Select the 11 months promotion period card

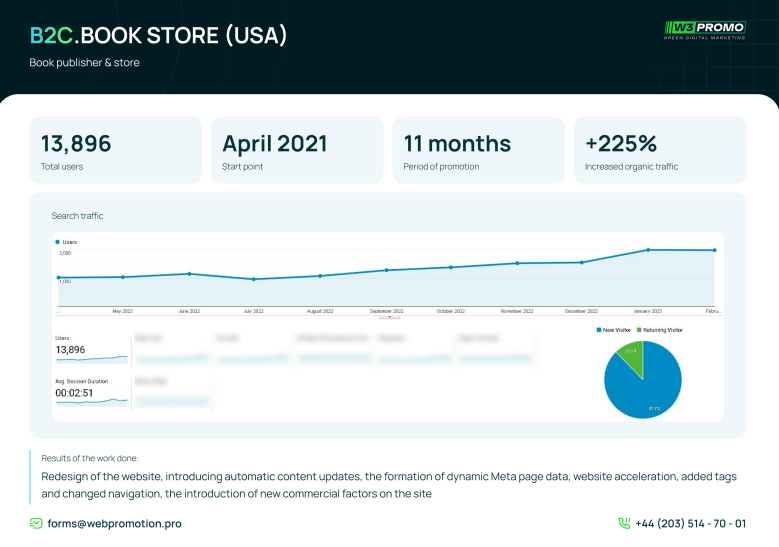(x=478, y=150)
